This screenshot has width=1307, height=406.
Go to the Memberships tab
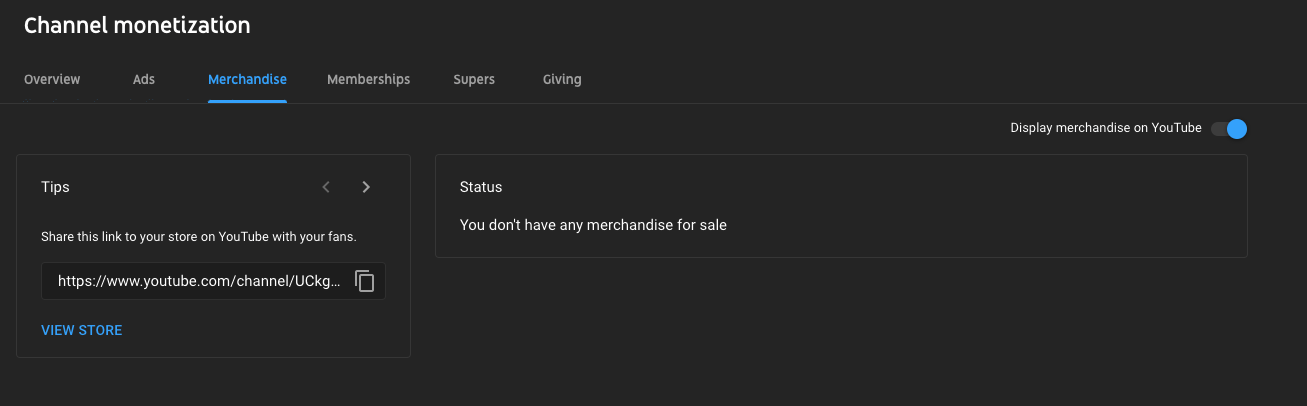(x=368, y=79)
